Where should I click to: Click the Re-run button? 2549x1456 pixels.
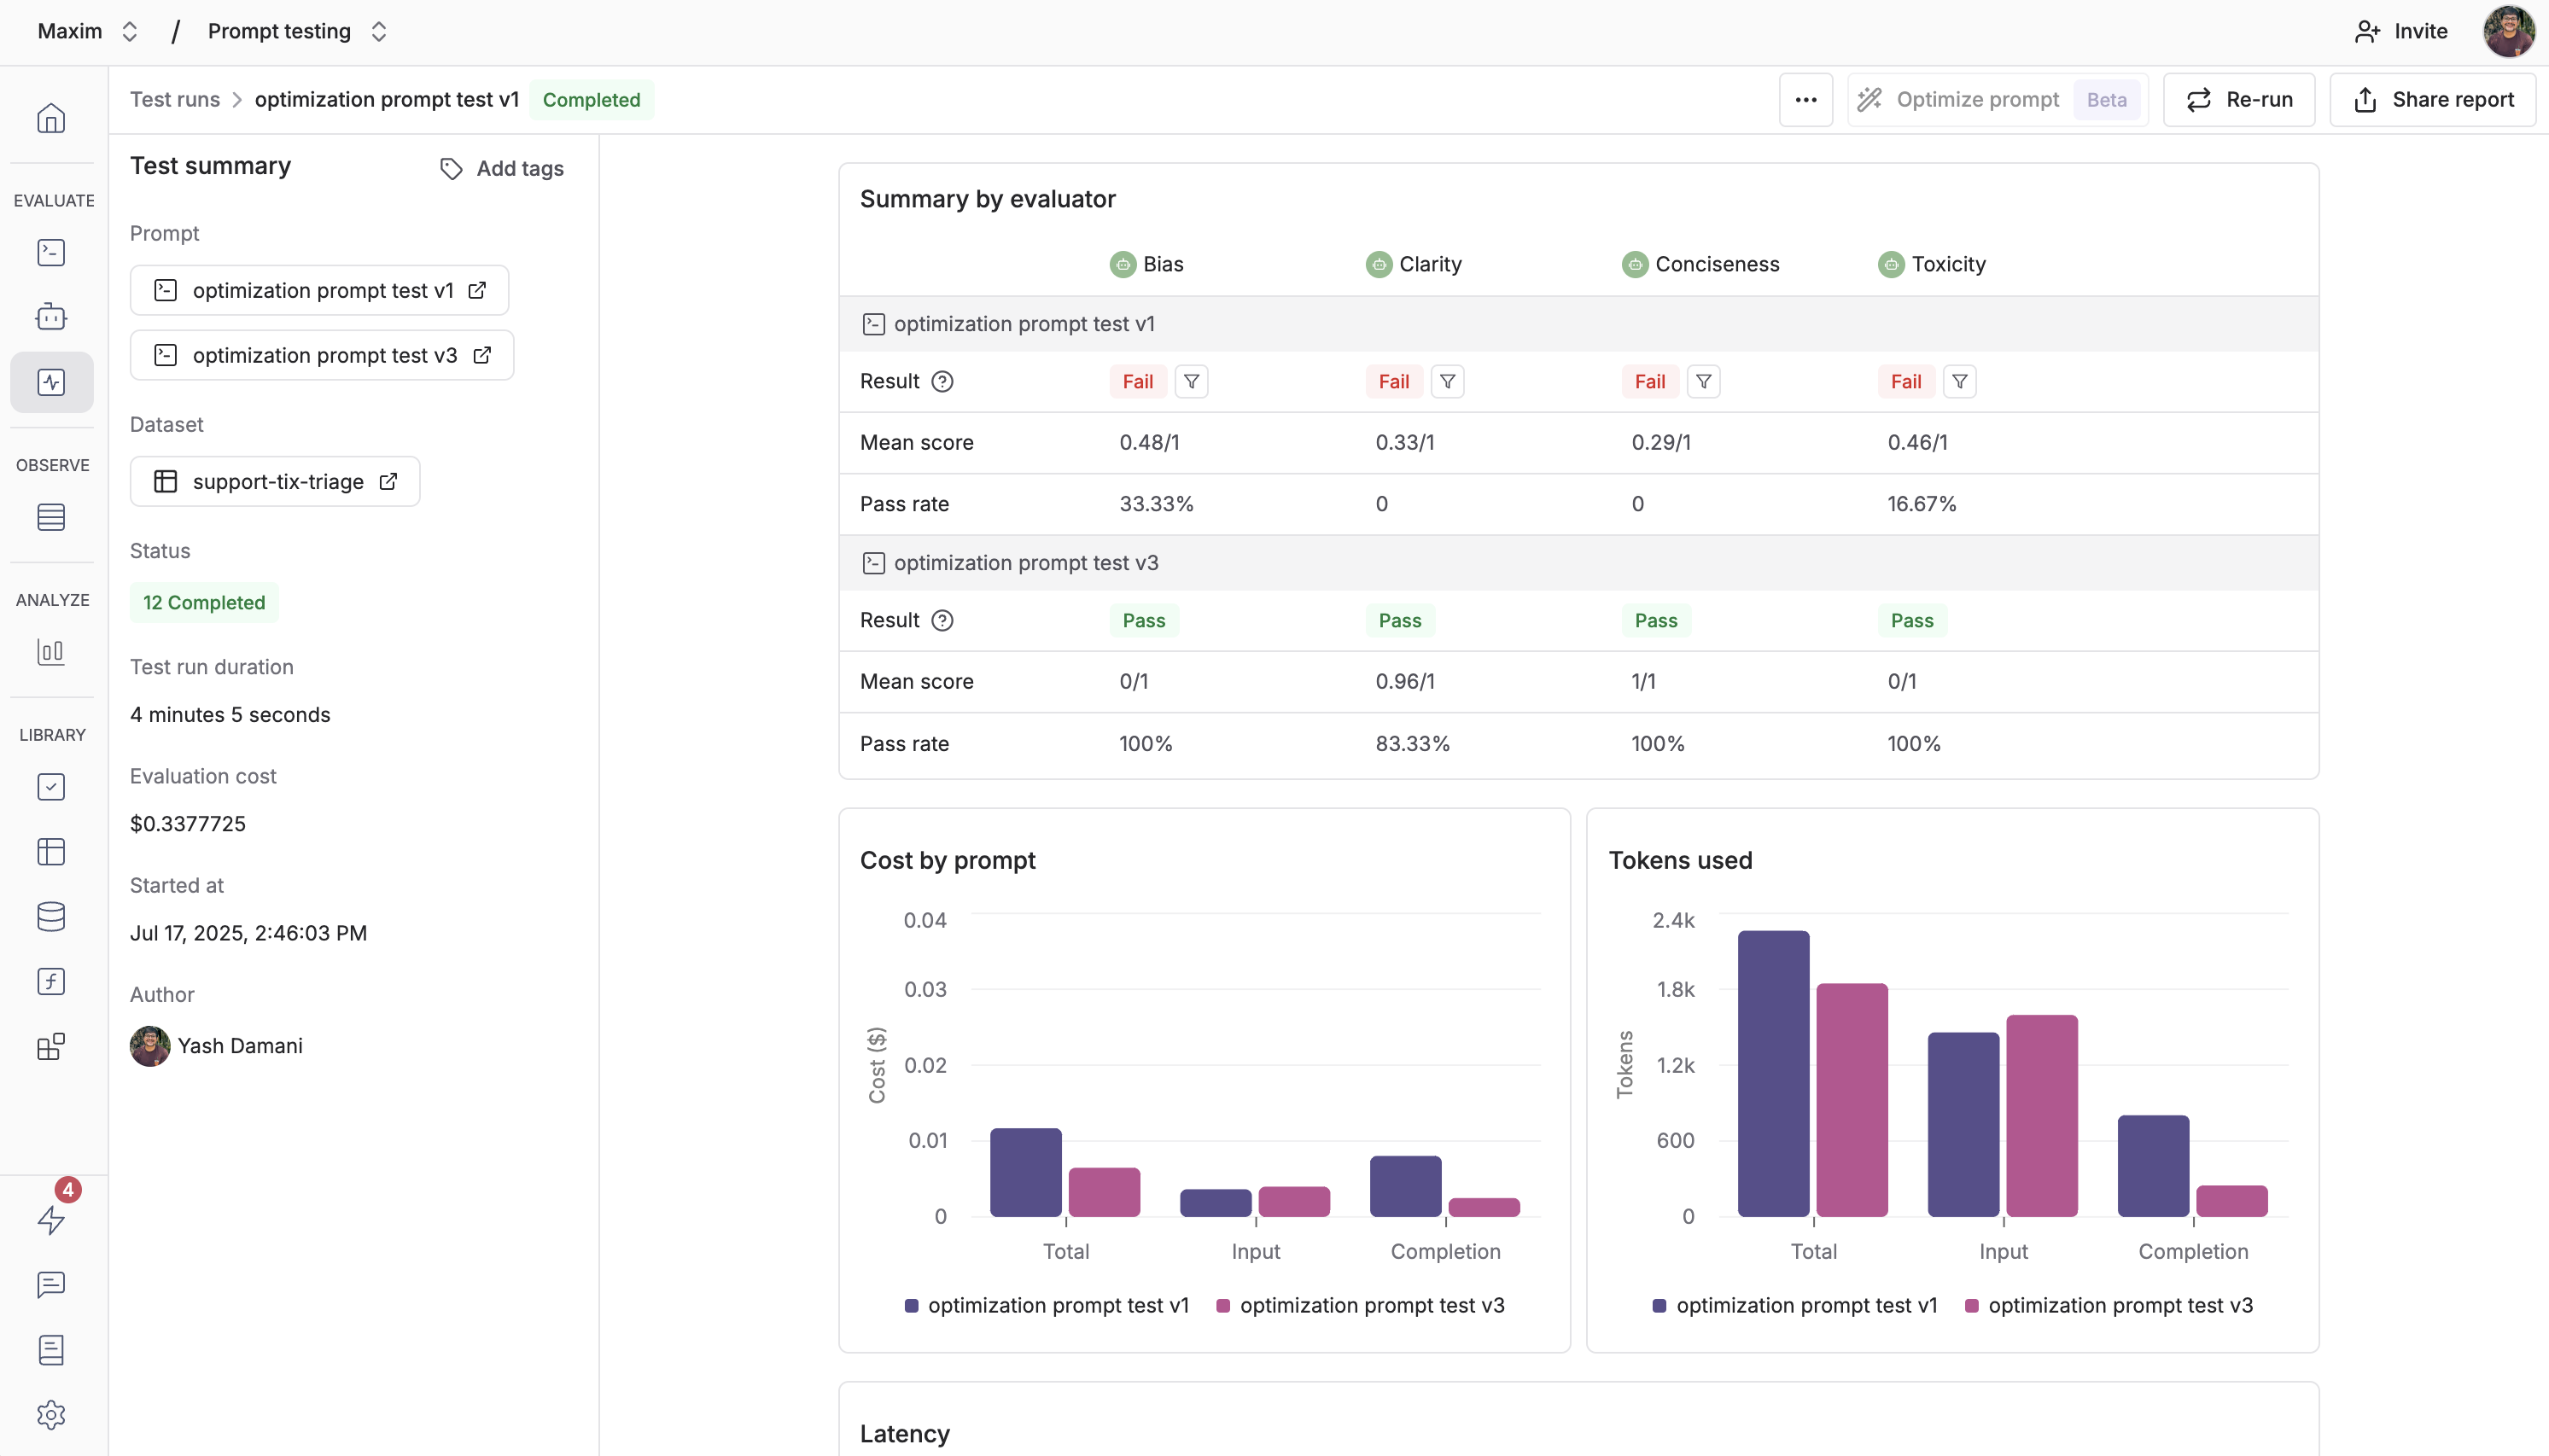pyautogui.click(x=2238, y=100)
